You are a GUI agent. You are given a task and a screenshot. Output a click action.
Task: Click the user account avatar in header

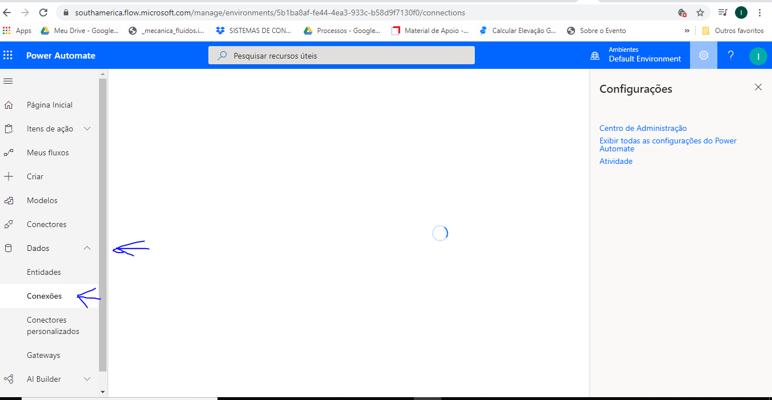[757, 56]
